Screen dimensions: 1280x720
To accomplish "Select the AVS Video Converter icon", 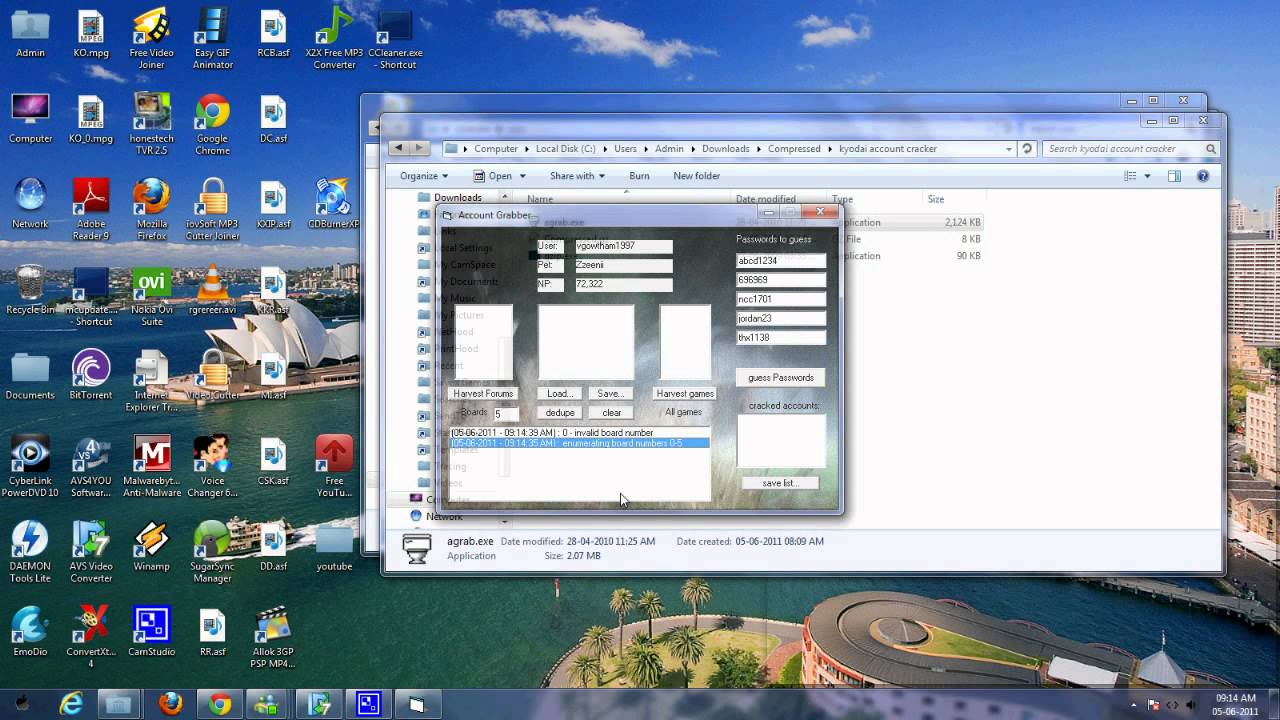I will point(91,553).
